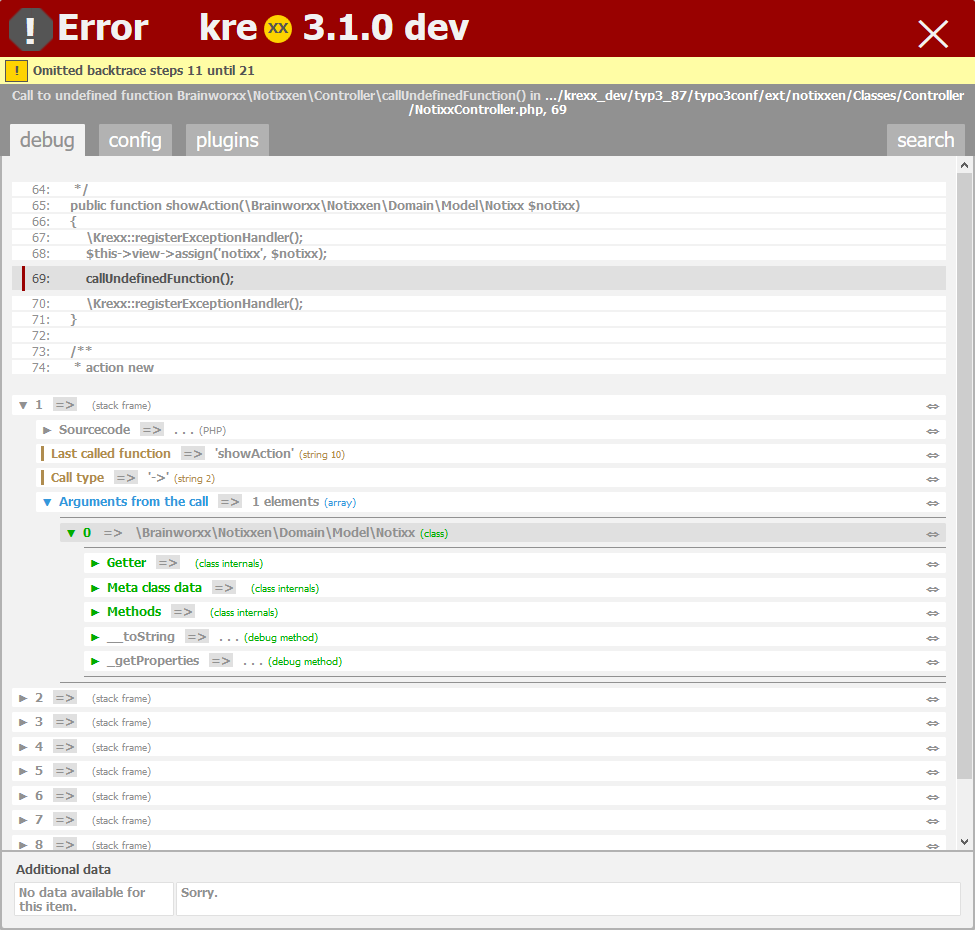Expand stack frame 5
Screen dimensions: 975x930
click(23, 771)
